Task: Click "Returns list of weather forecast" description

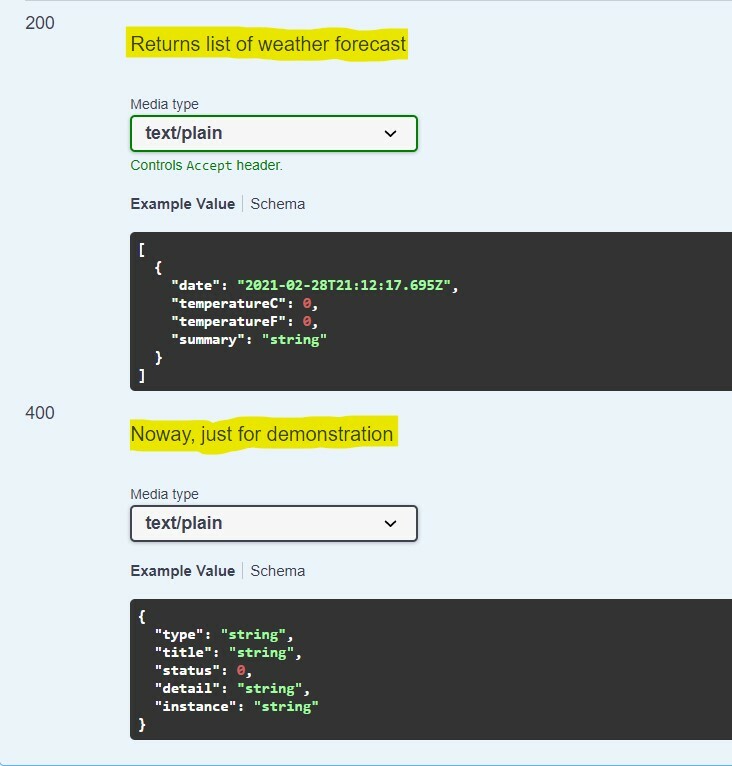Action: coord(268,44)
